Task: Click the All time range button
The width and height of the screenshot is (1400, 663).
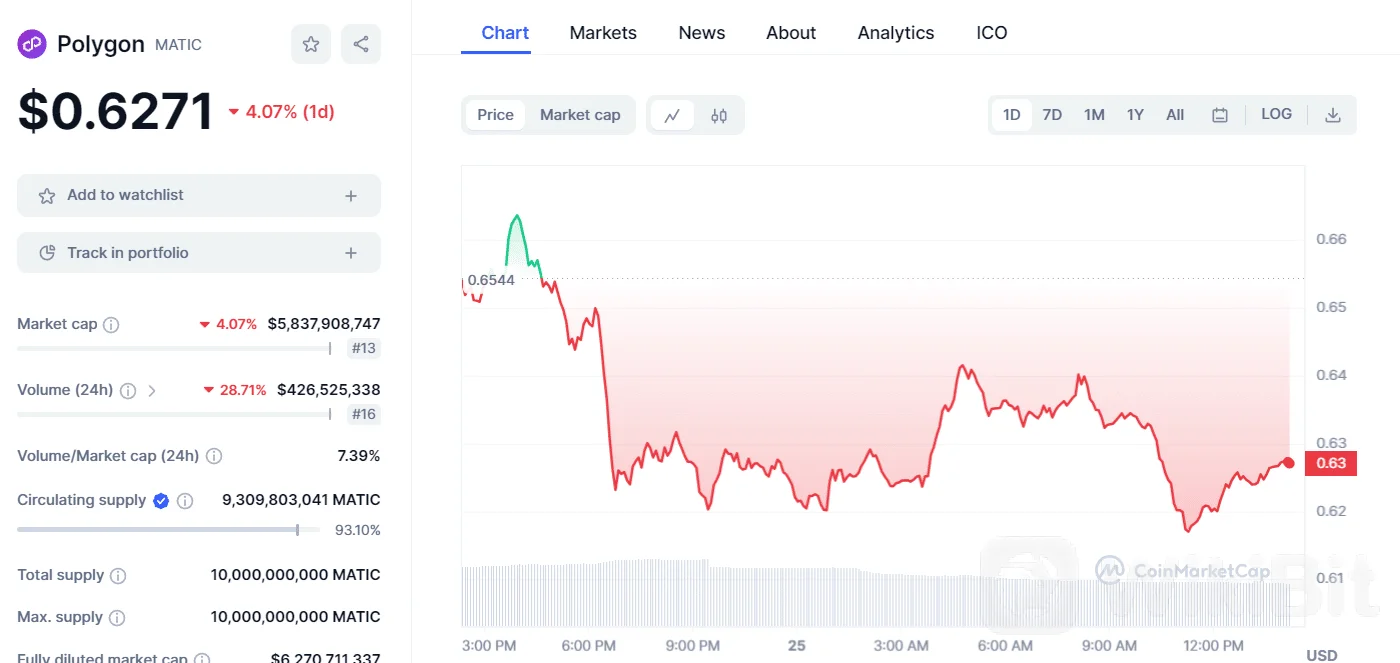Action: [1175, 115]
